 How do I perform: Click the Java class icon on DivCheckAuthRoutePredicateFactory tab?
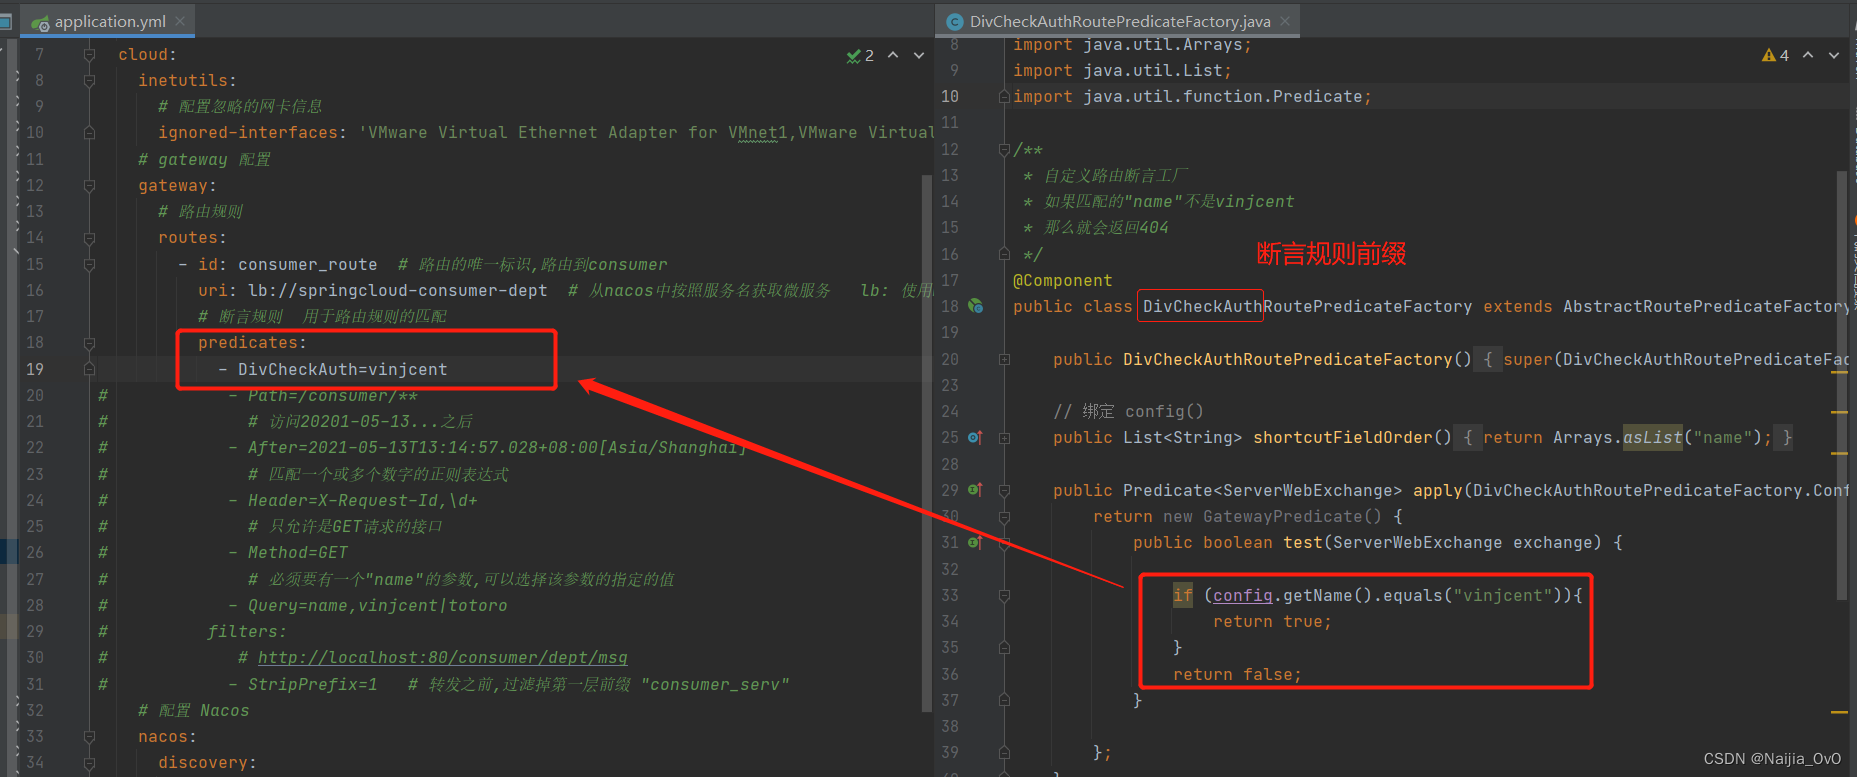[x=955, y=22]
